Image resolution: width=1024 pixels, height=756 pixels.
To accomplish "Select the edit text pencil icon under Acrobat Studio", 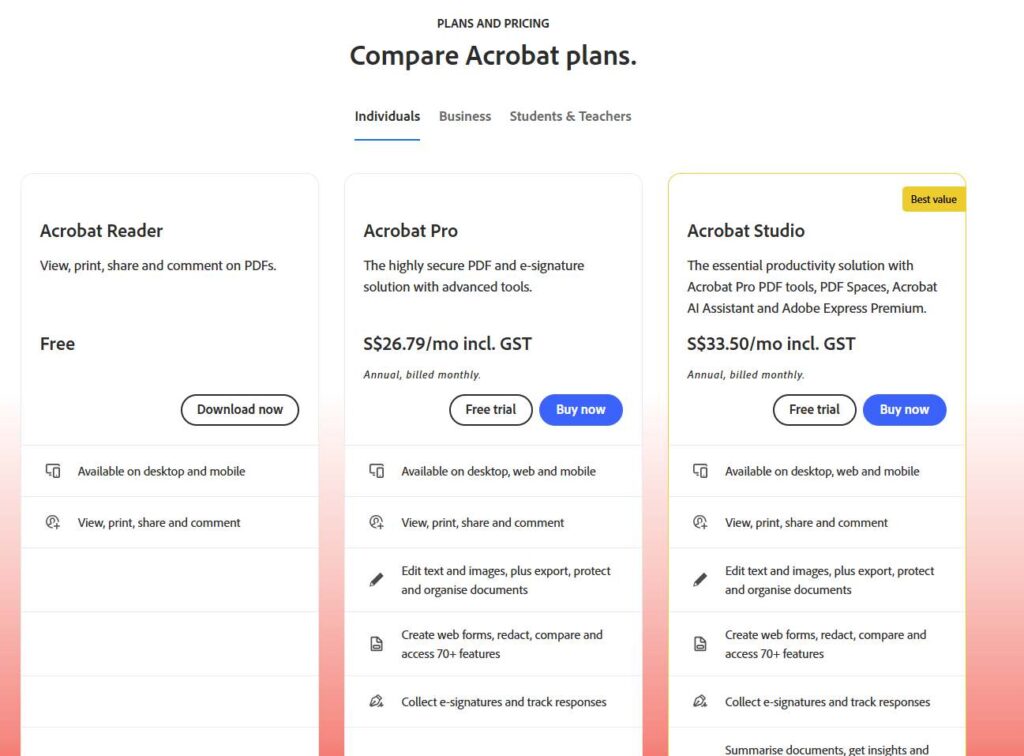I will 700,578.
